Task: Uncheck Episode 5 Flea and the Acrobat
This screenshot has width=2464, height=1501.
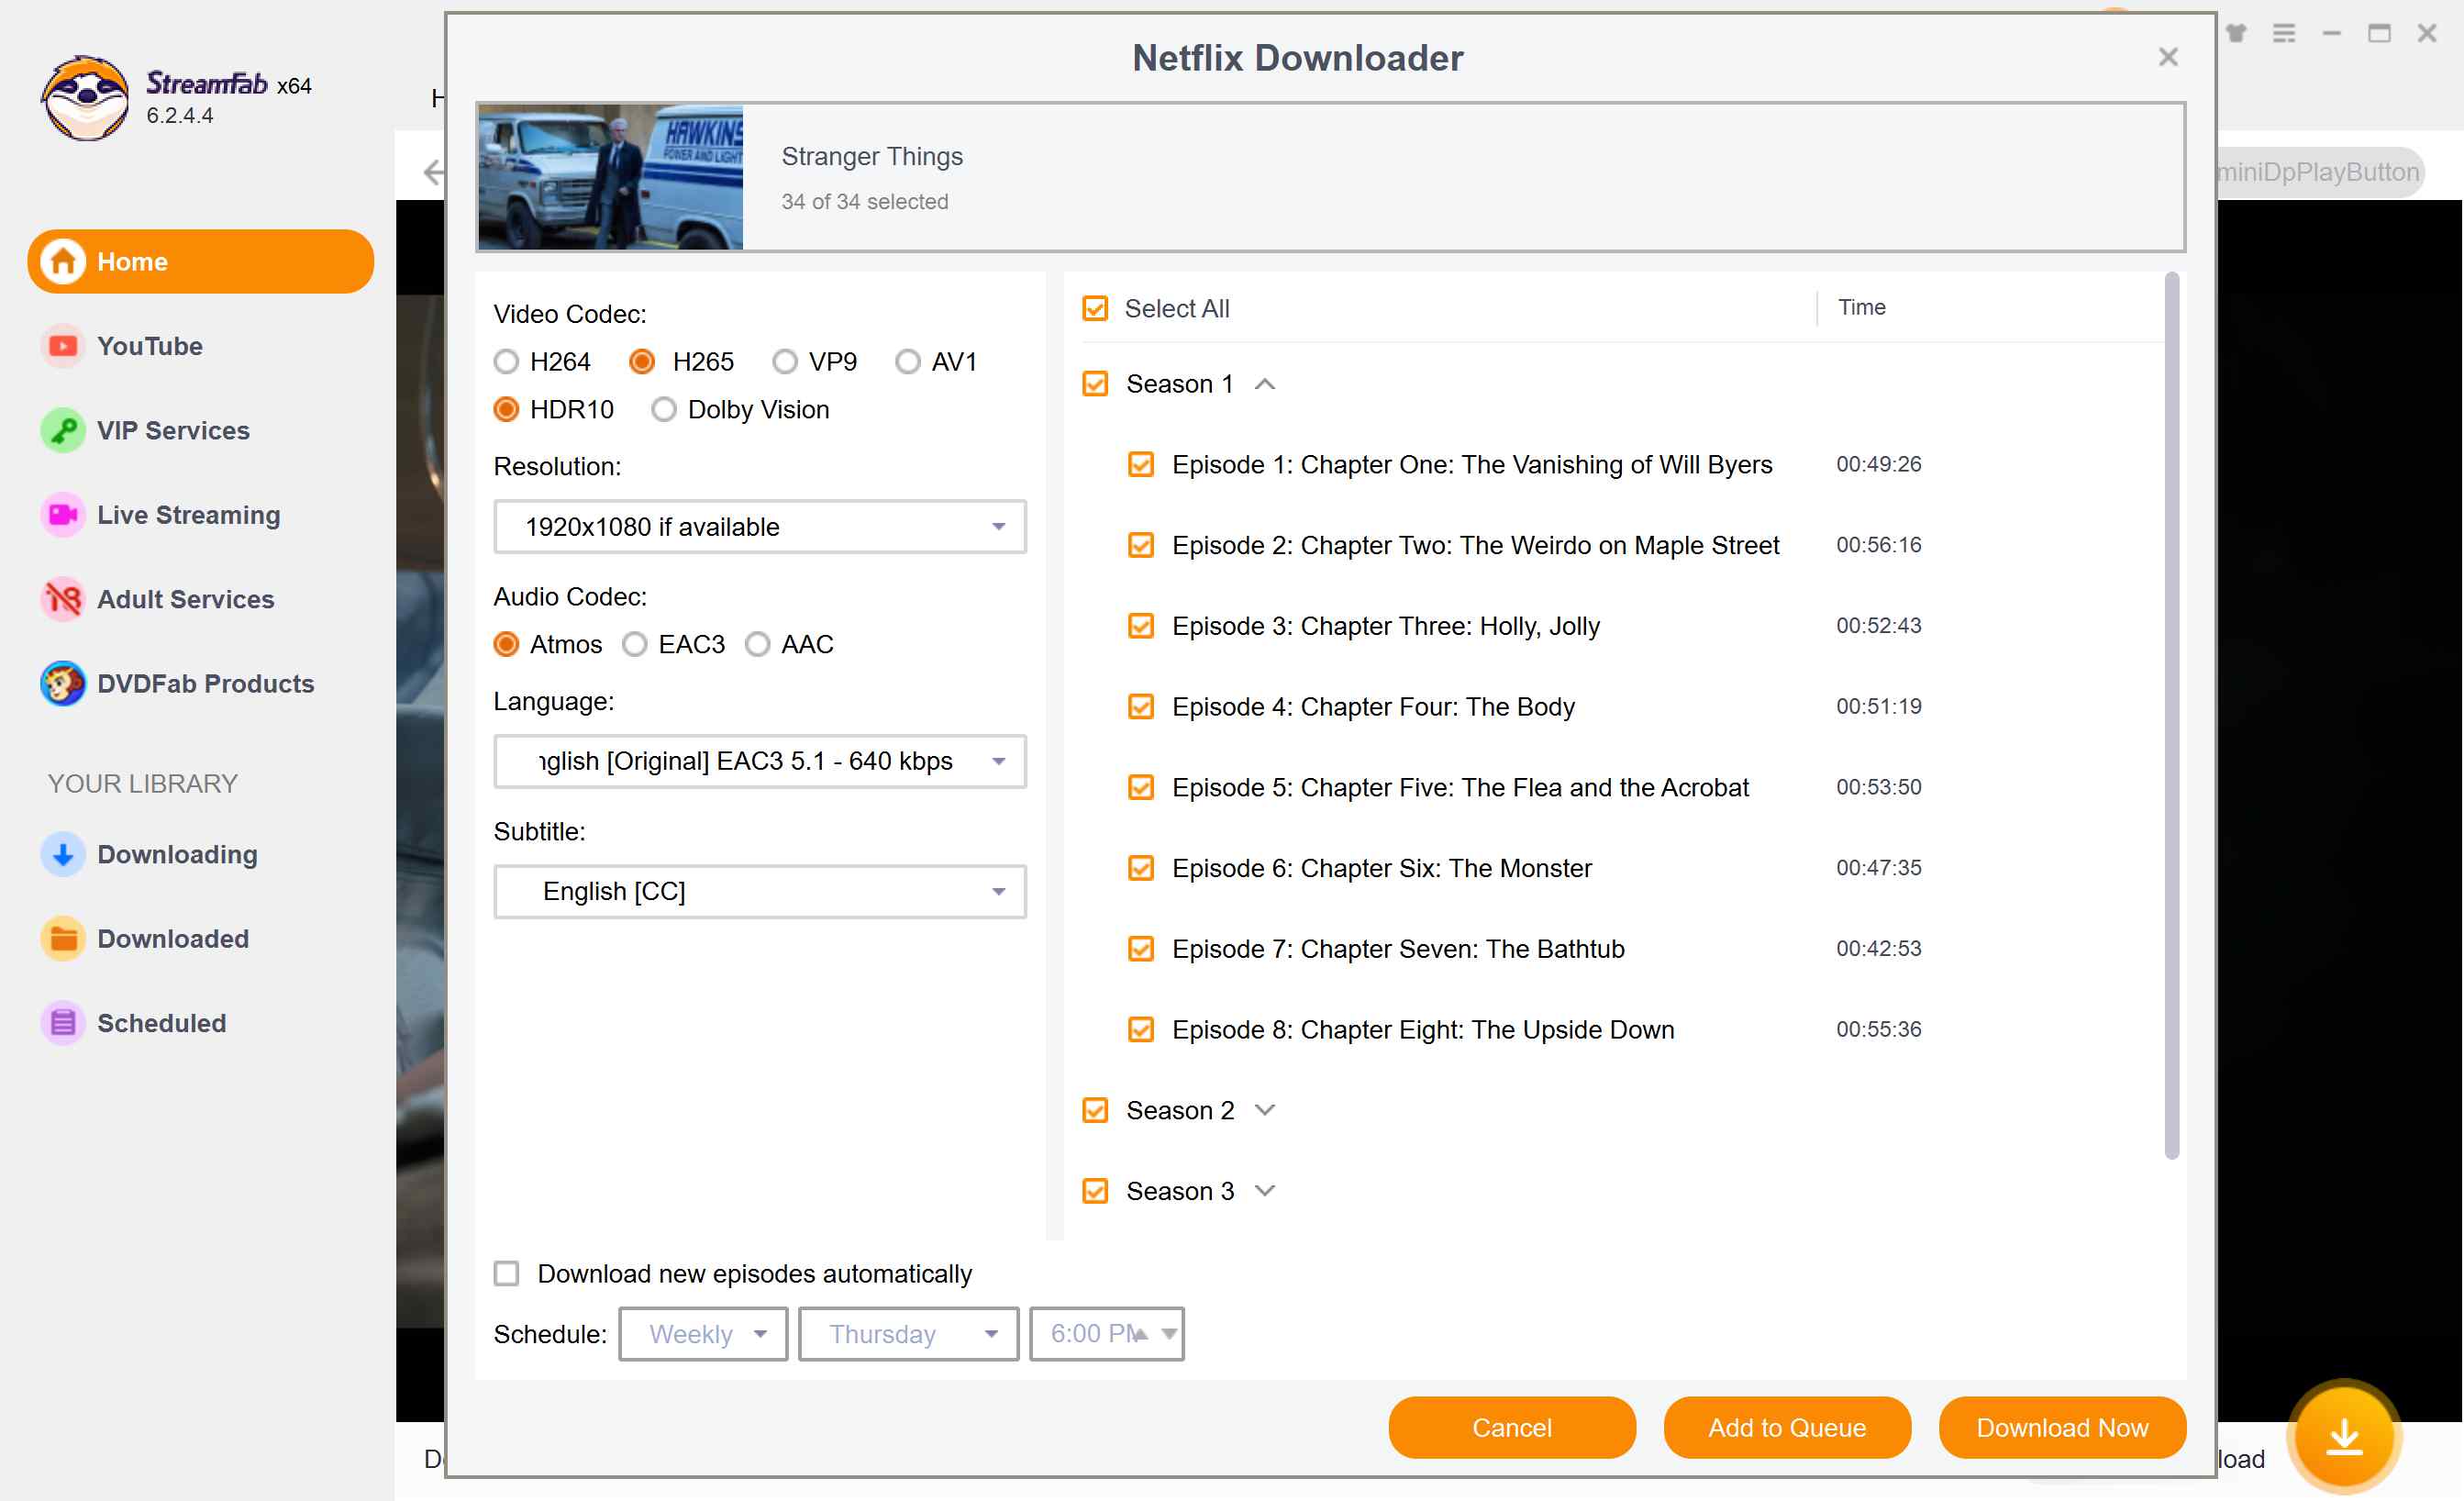Action: click(1141, 787)
